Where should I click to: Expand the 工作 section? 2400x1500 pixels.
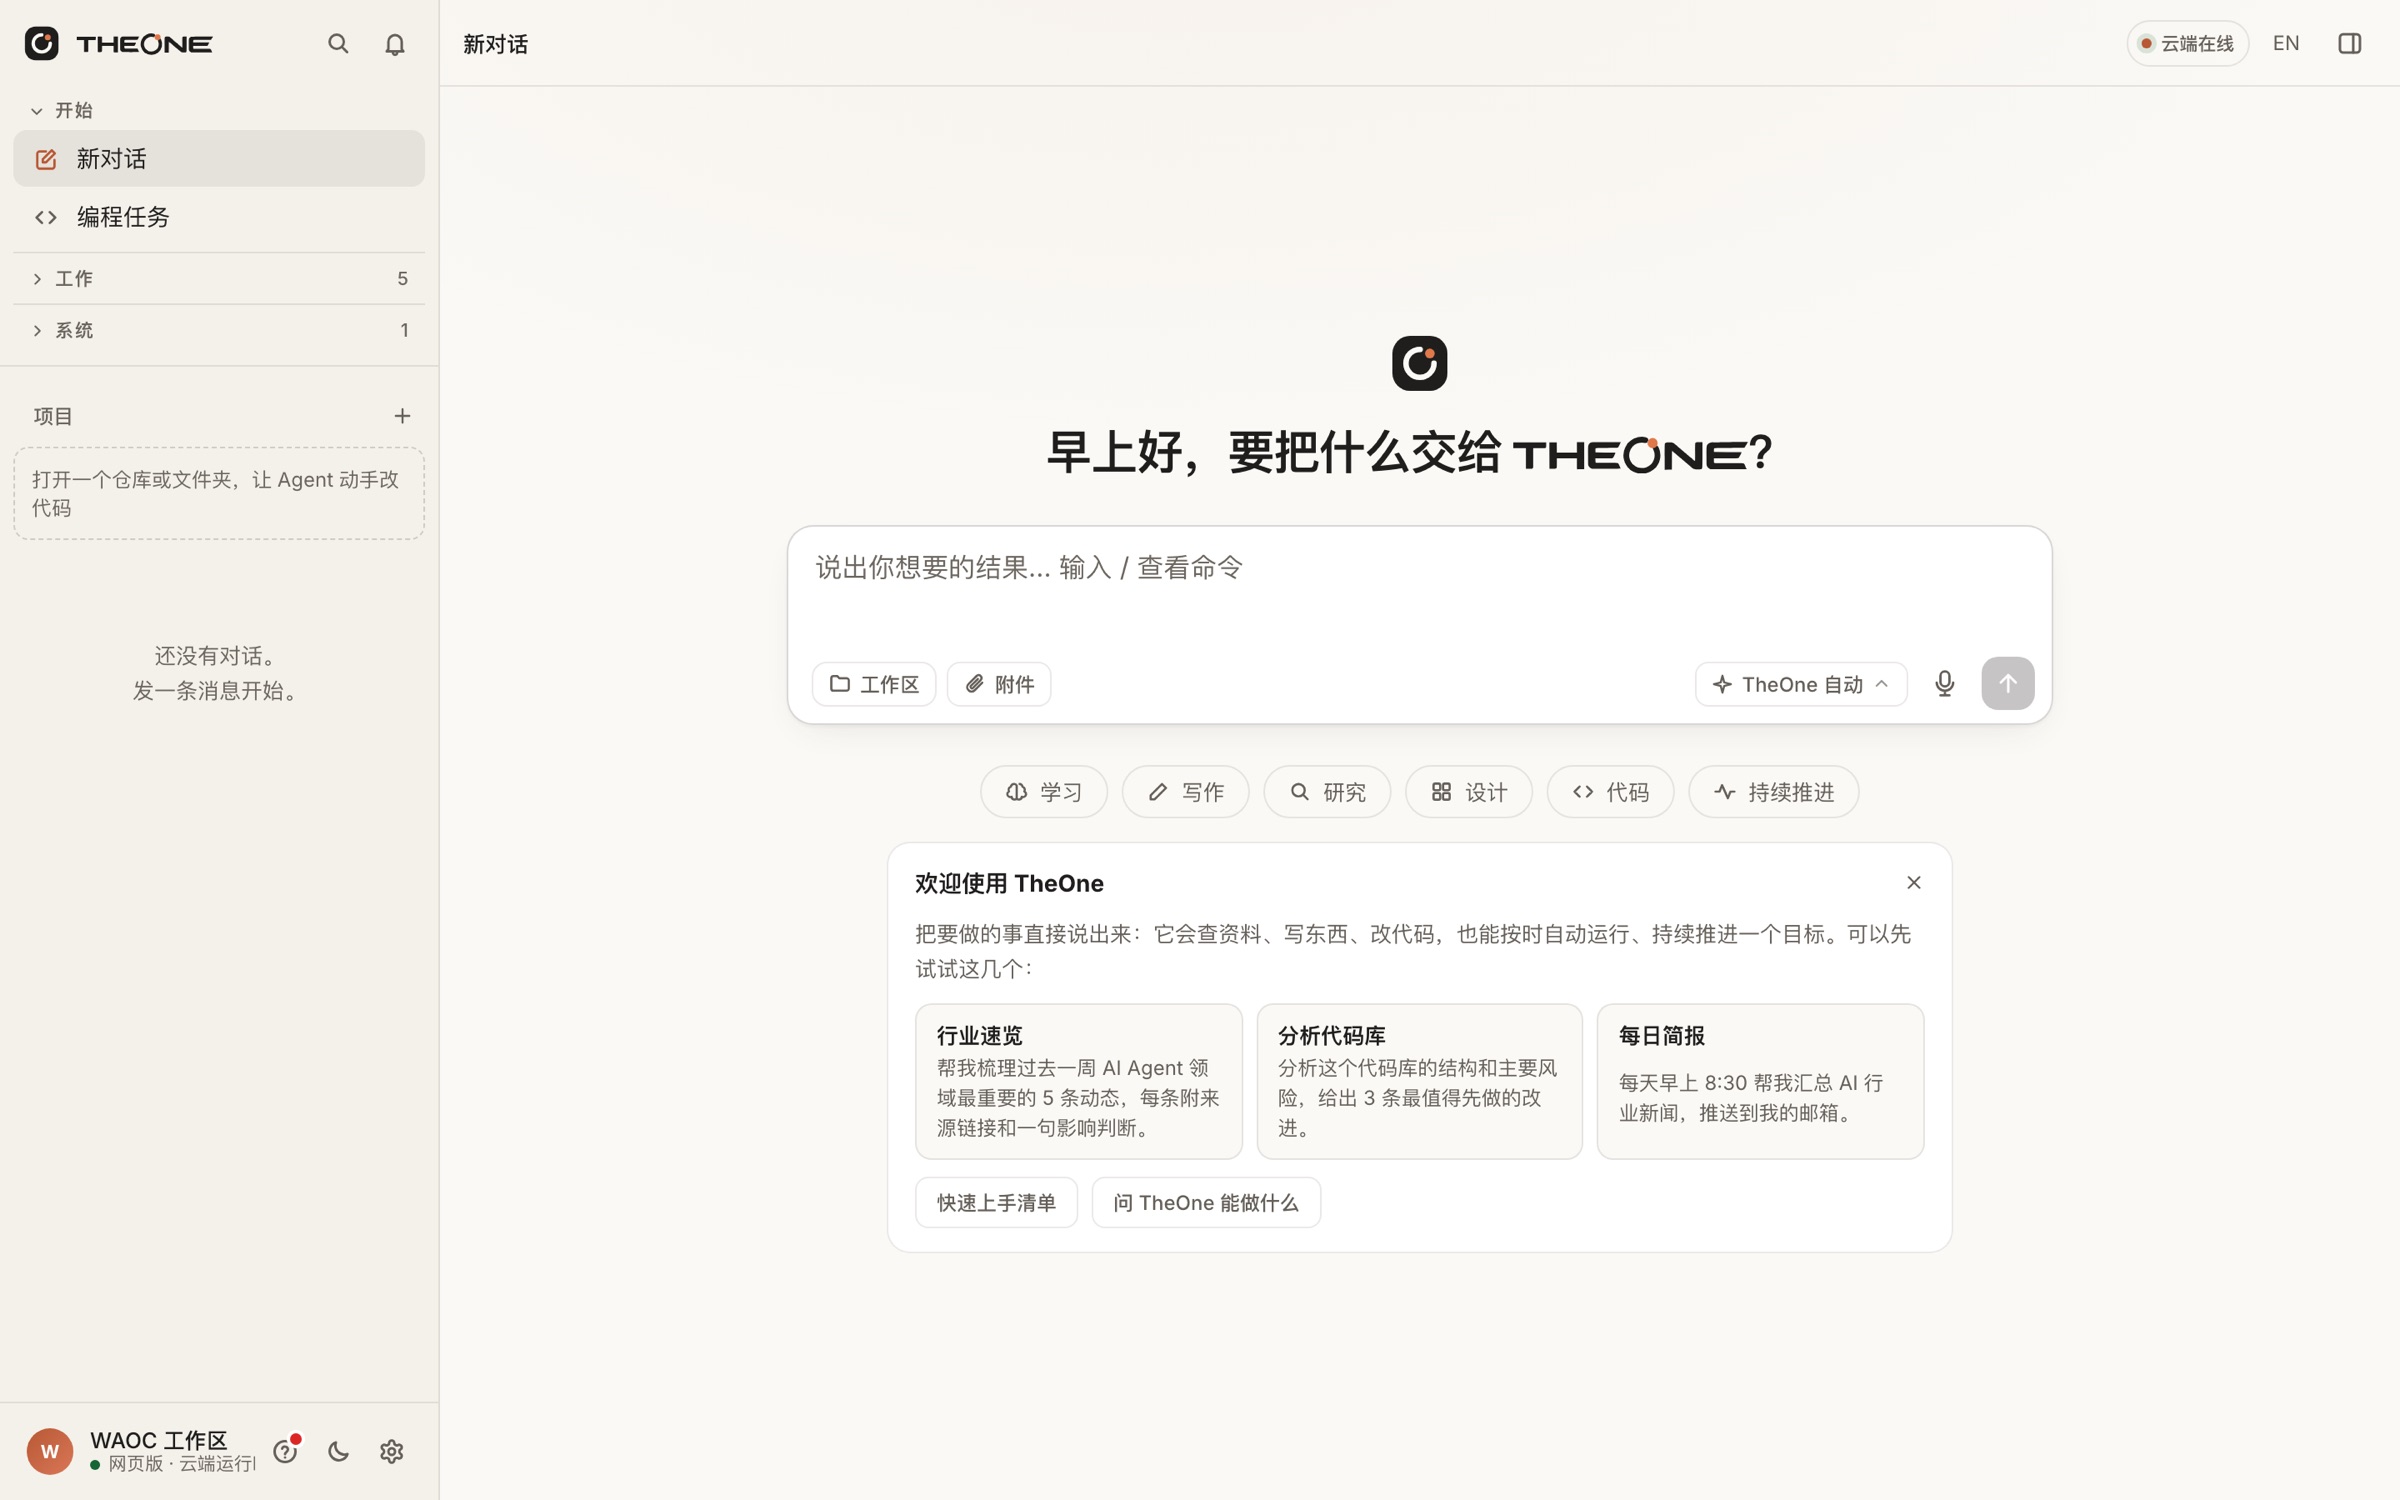[219, 279]
